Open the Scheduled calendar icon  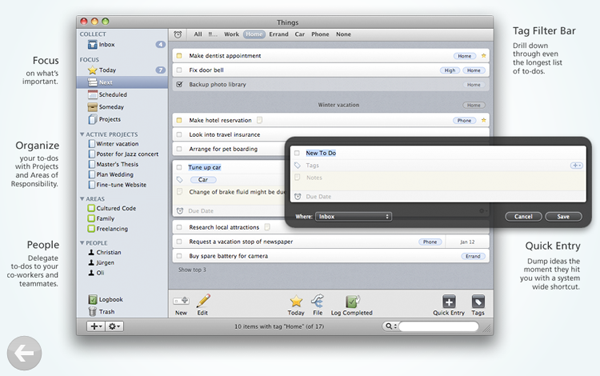coord(92,94)
